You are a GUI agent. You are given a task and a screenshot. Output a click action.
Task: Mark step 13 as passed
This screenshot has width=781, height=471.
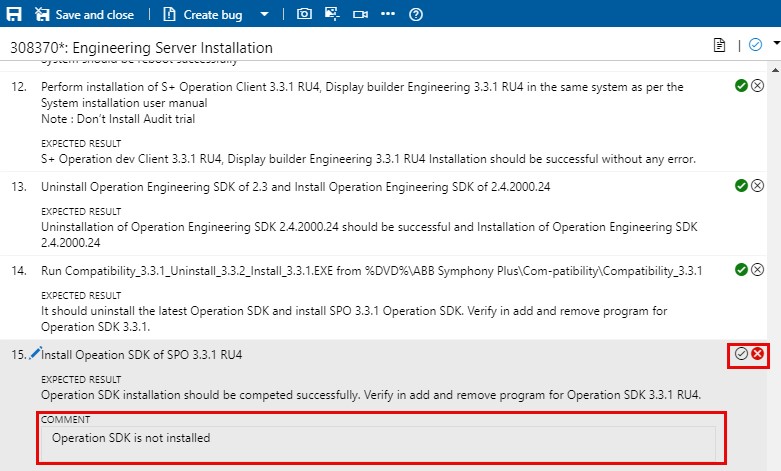pyautogui.click(x=741, y=186)
